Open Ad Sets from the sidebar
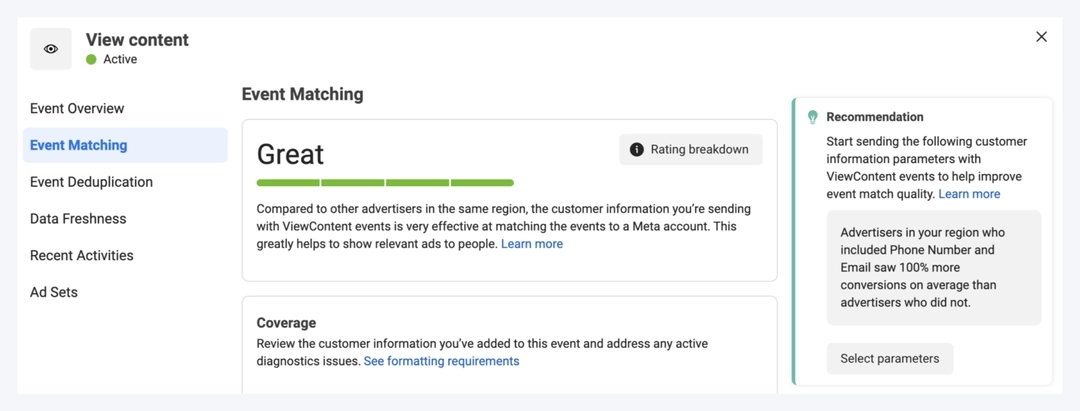Viewport: 1080px width, 411px height. (x=54, y=292)
